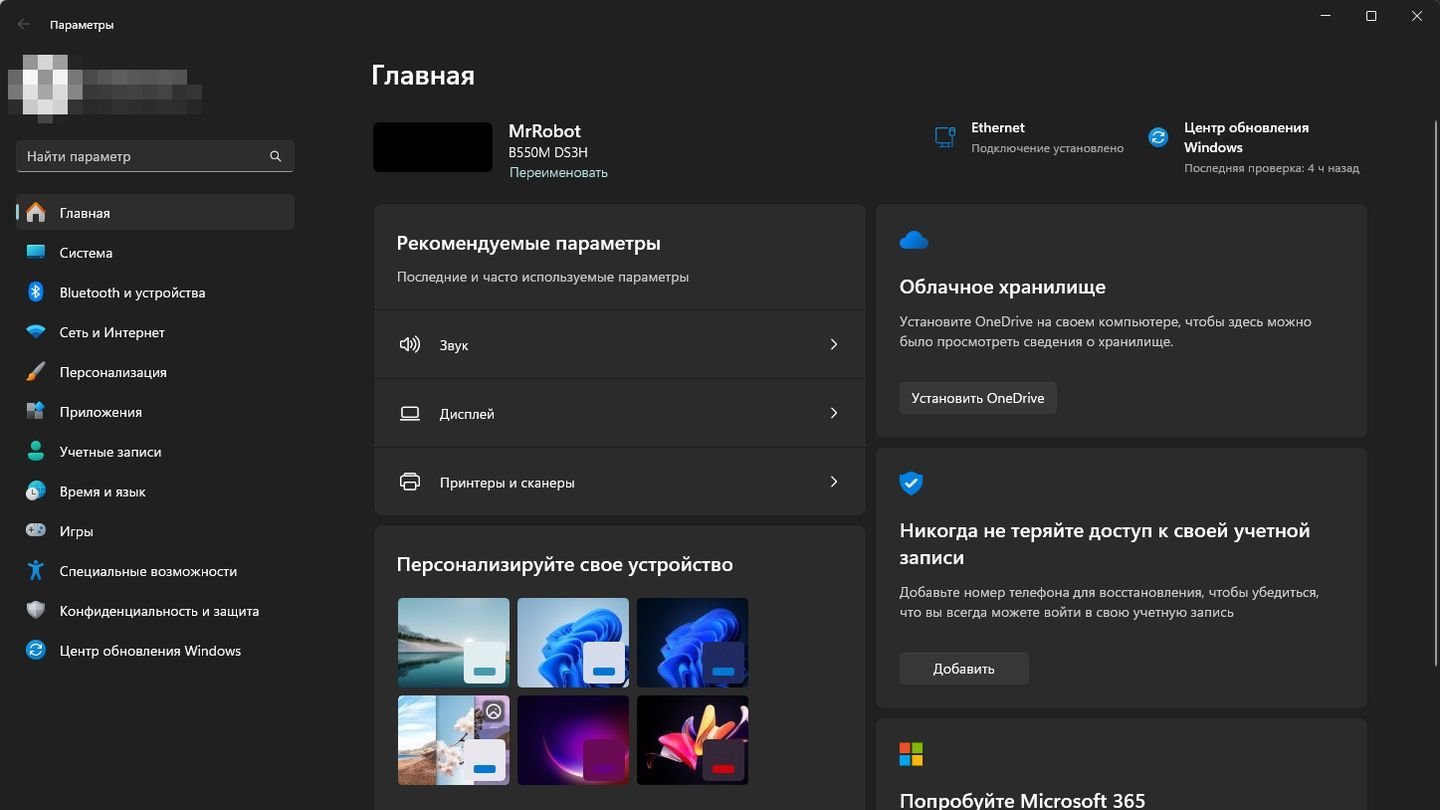The width and height of the screenshot is (1440, 810).
Task: Click the back arrow in the title bar
Action: [x=24, y=24]
